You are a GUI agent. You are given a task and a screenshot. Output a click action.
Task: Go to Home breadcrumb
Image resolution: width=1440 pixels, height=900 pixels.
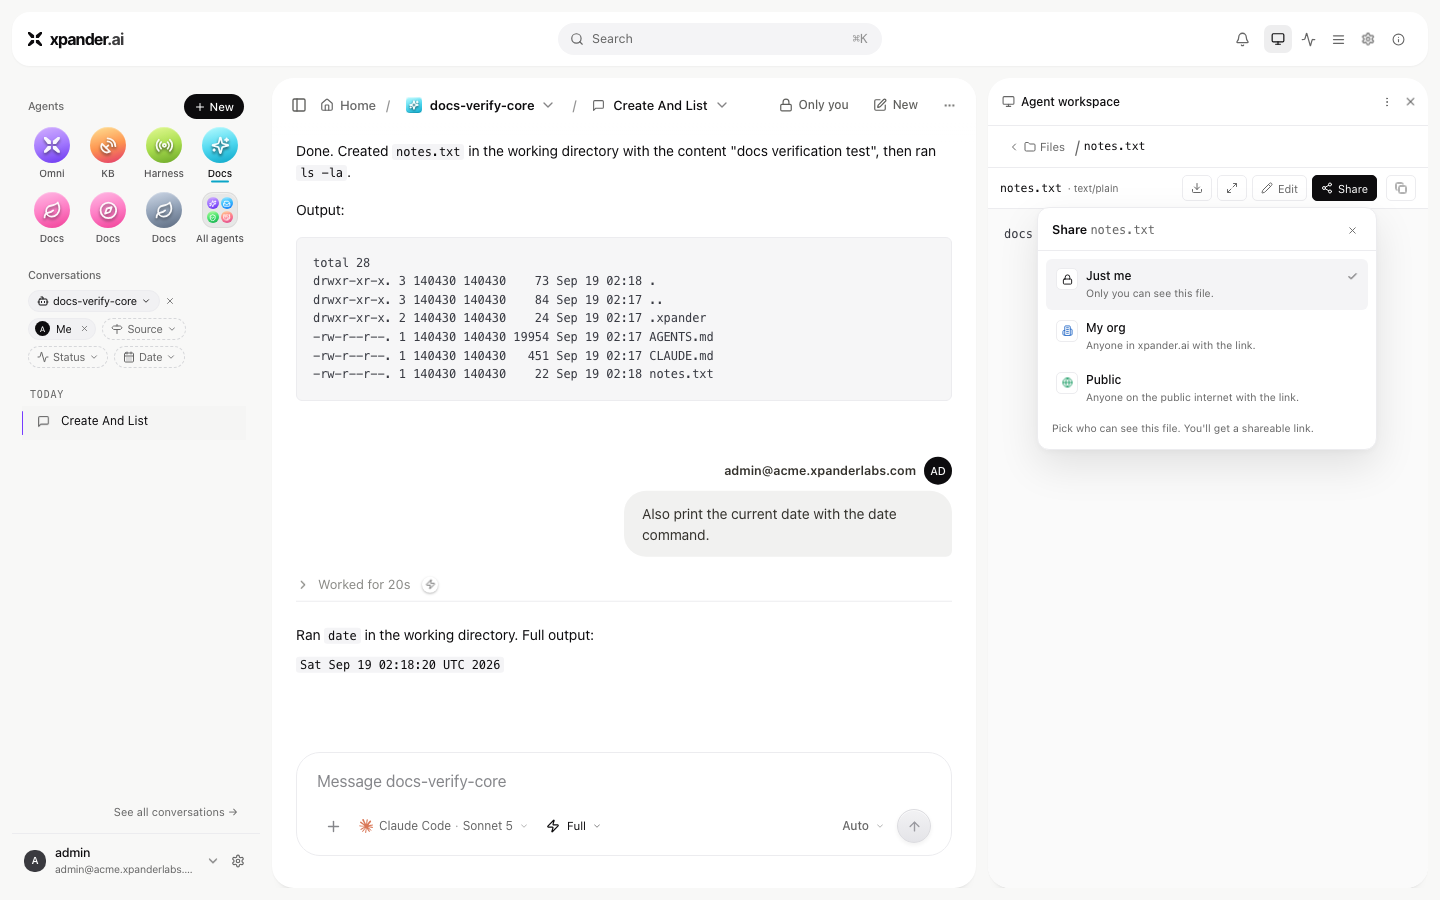(348, 105)
